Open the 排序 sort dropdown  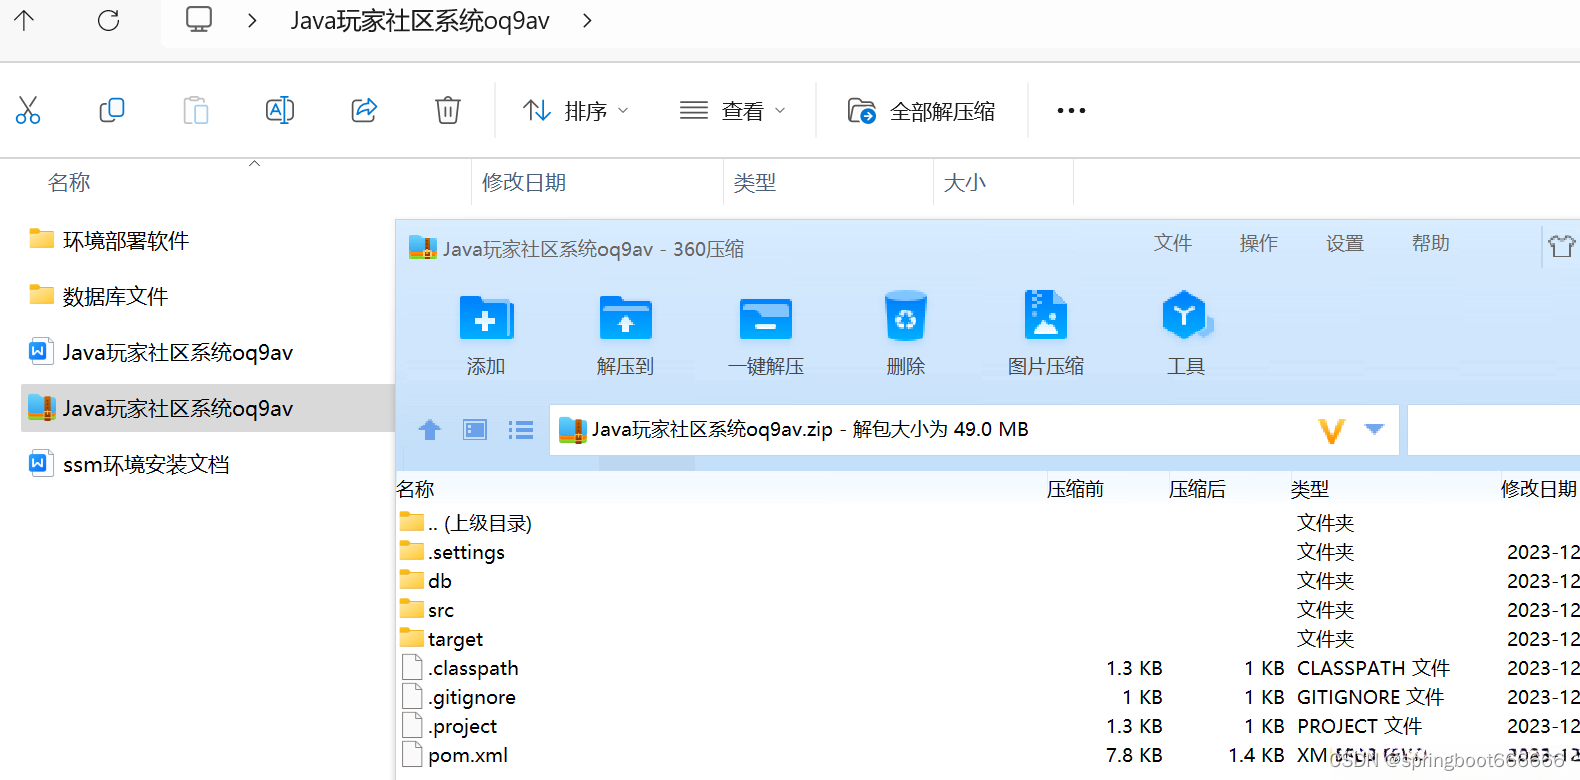tap(576, 110)
